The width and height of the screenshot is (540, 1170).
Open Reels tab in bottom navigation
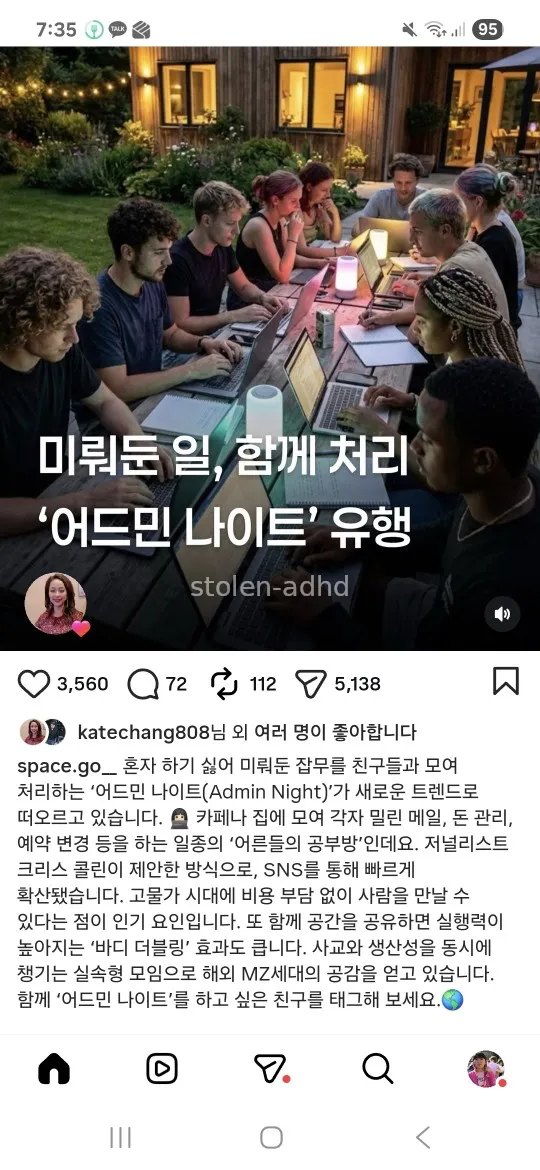pos(162,1069)
